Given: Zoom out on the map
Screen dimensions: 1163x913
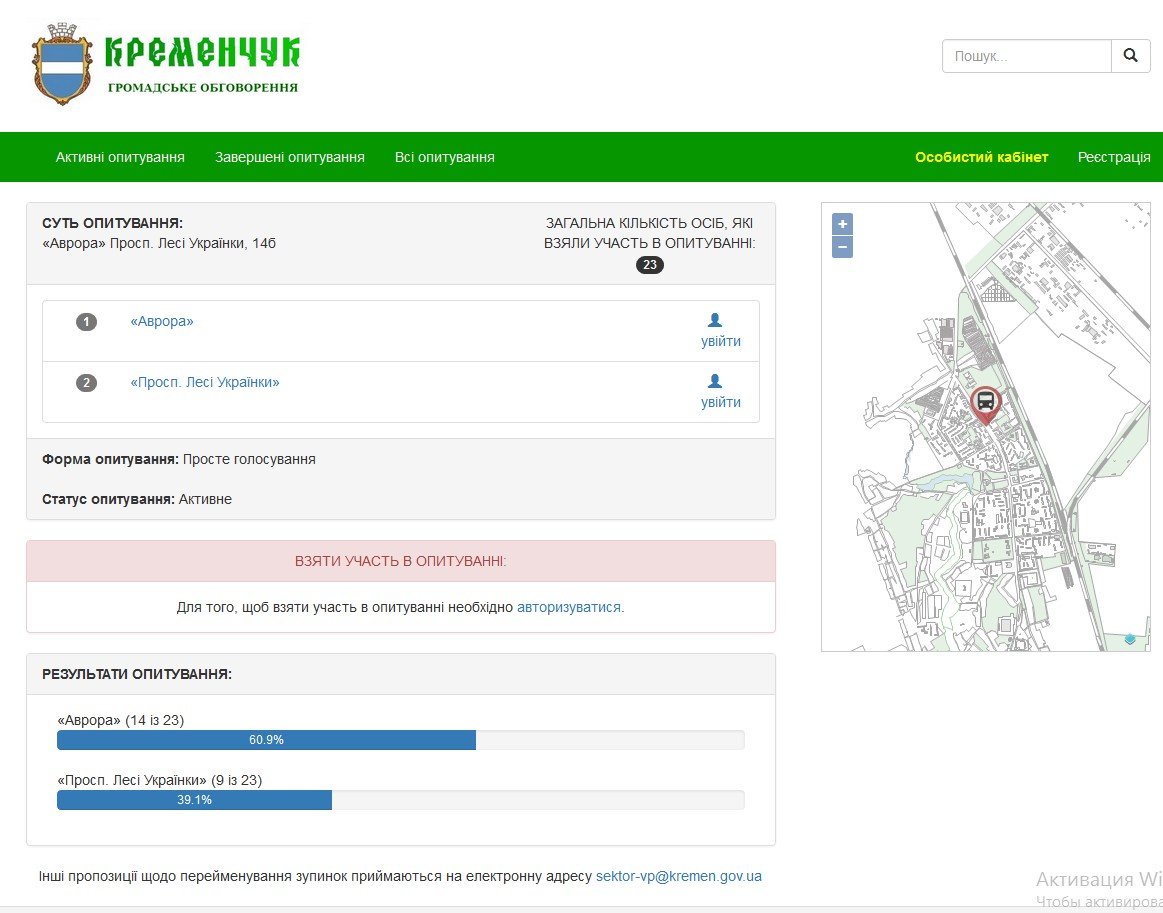Looking at the screenshot, I should [843, 247].
